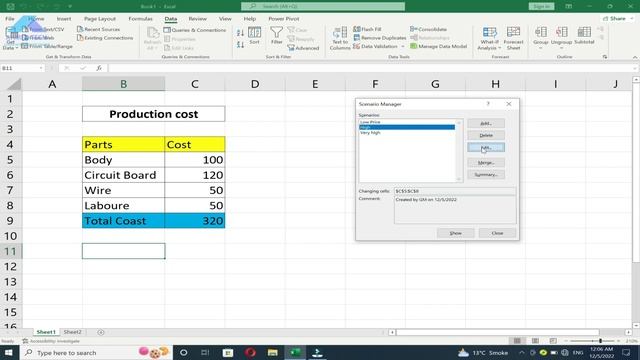Open Advanced filter
Image resolution: width=640 pixels, height=360 pixels.
pyautogui.click(x=303, y=48)
